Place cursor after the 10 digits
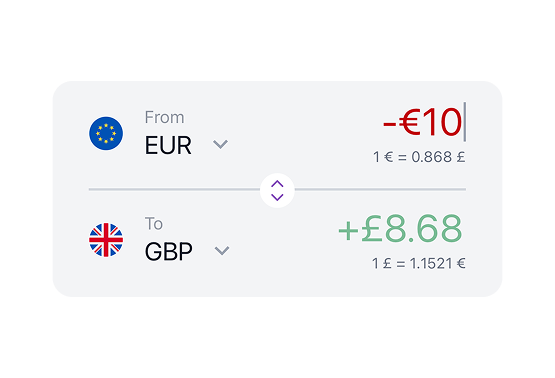This screenshot has height=378, width=555. click(x=464, y=122)
